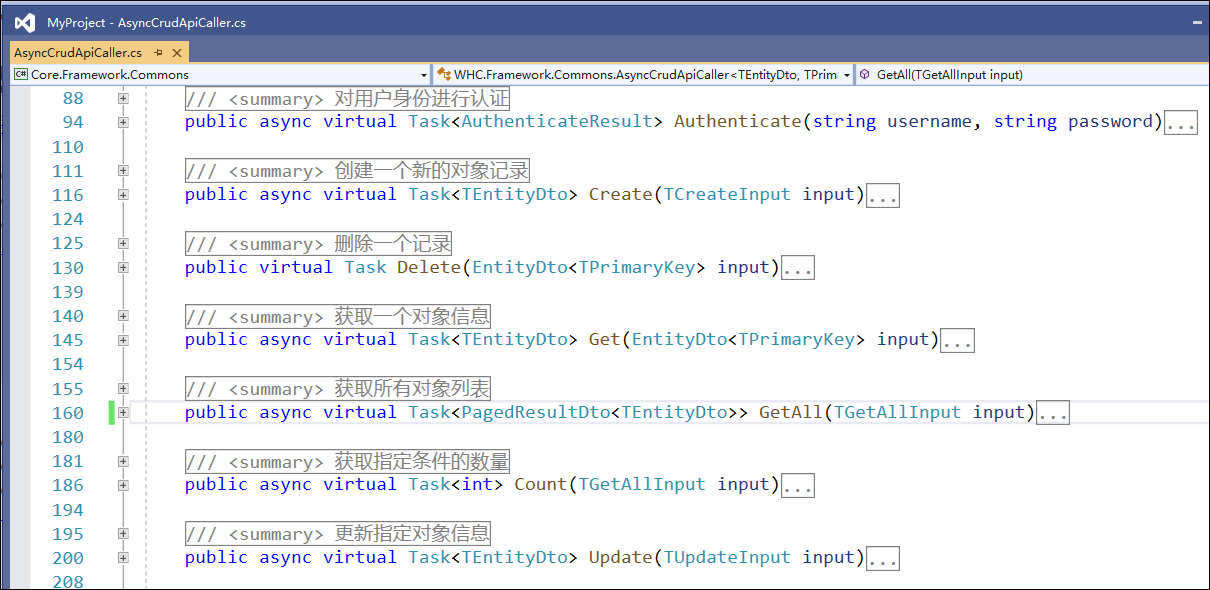Screen dimensions: 1210x590
Task: Click the ellipsis box after the GetAll signature
Action: coord(1053,413)
